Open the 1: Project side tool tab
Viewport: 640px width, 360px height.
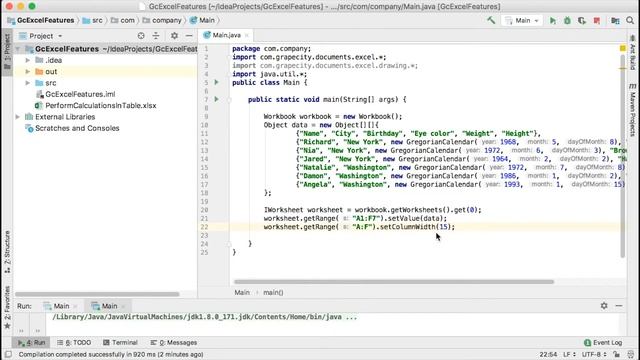point(7,52)
